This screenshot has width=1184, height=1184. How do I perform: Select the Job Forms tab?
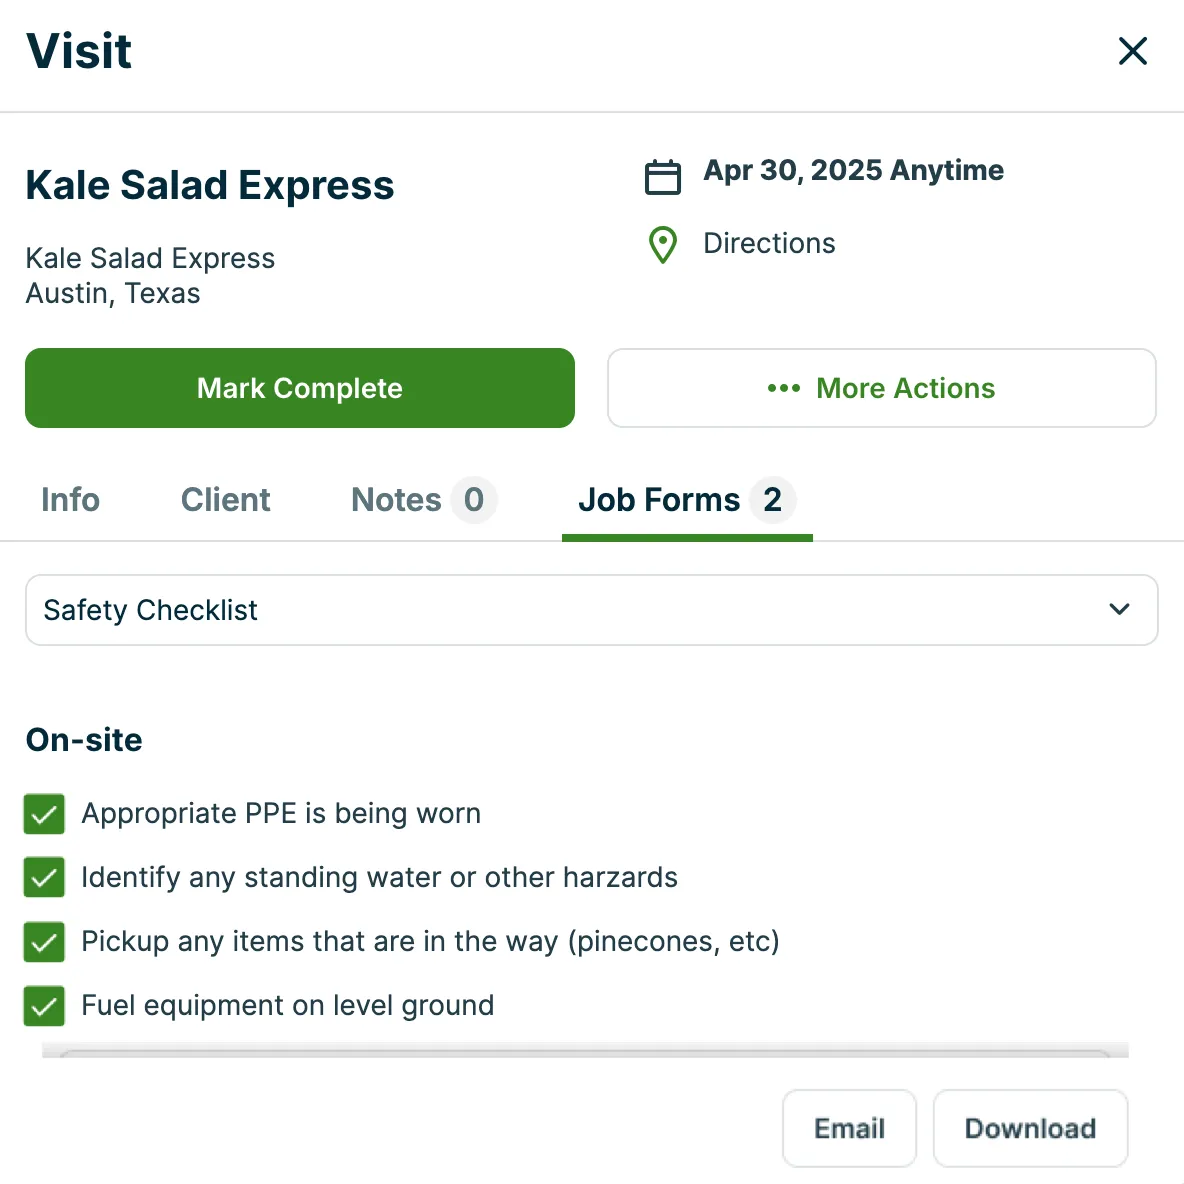click(x=687, y=500)
